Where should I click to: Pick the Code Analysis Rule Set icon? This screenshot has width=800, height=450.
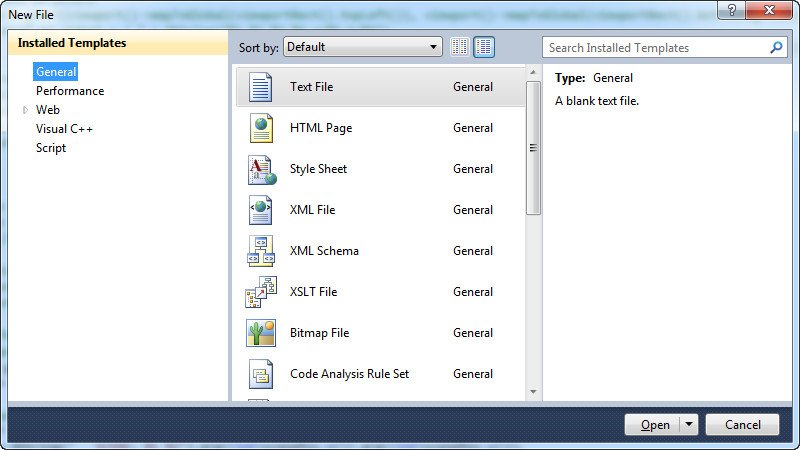click(261, 374)
